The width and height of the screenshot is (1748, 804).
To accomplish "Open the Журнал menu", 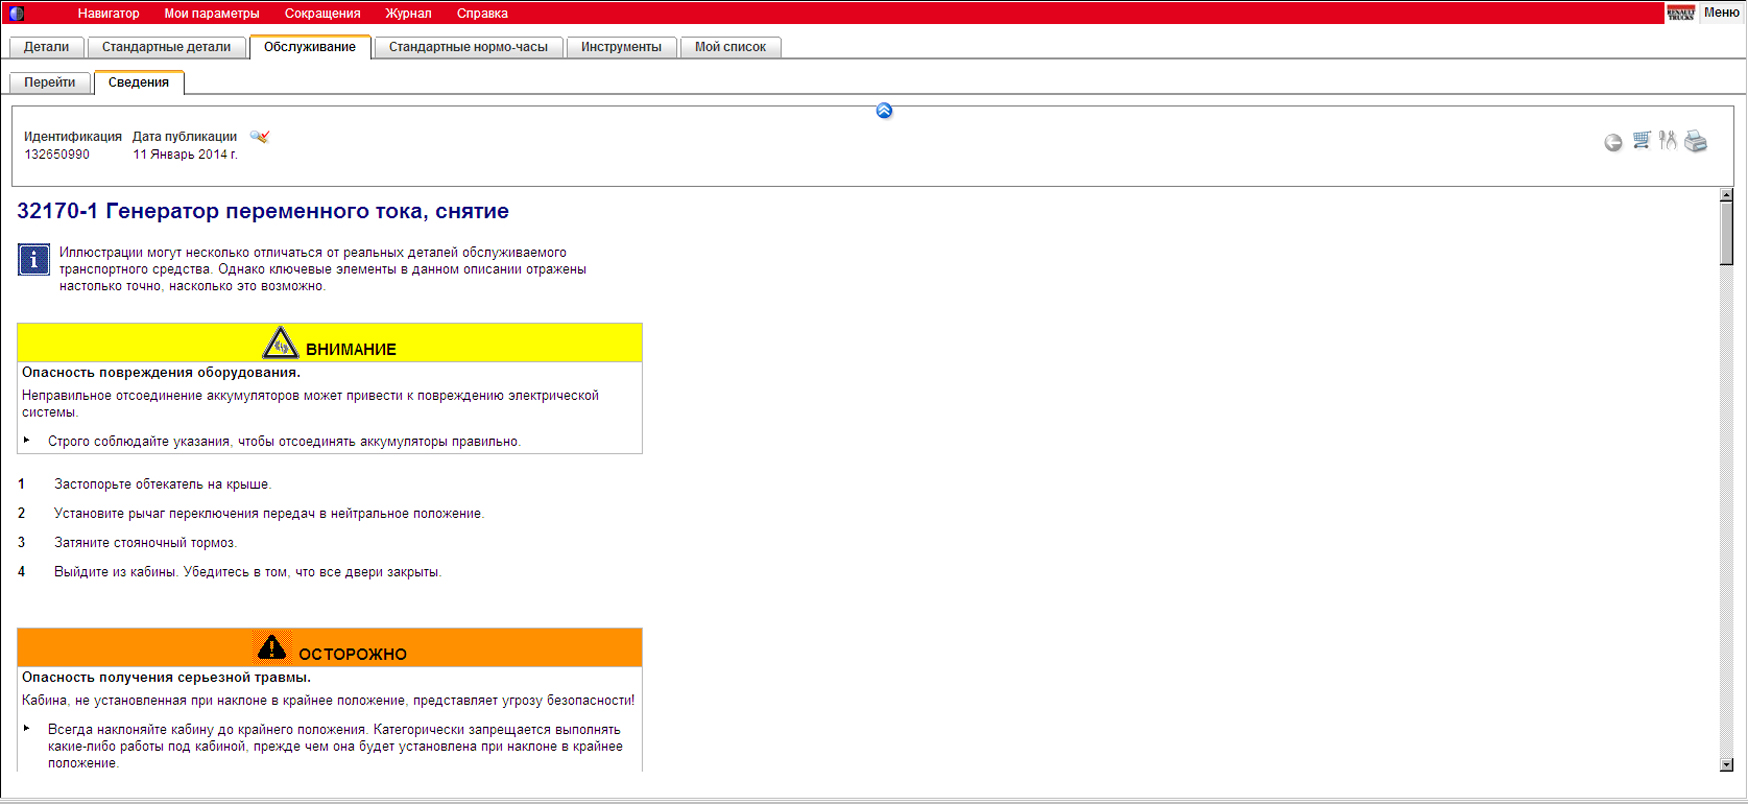I will [x=408, y=13].
